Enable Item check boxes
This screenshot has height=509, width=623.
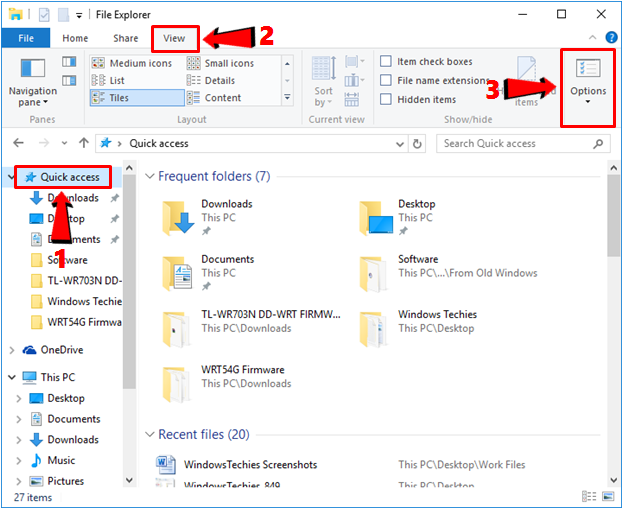coord(386,62)
